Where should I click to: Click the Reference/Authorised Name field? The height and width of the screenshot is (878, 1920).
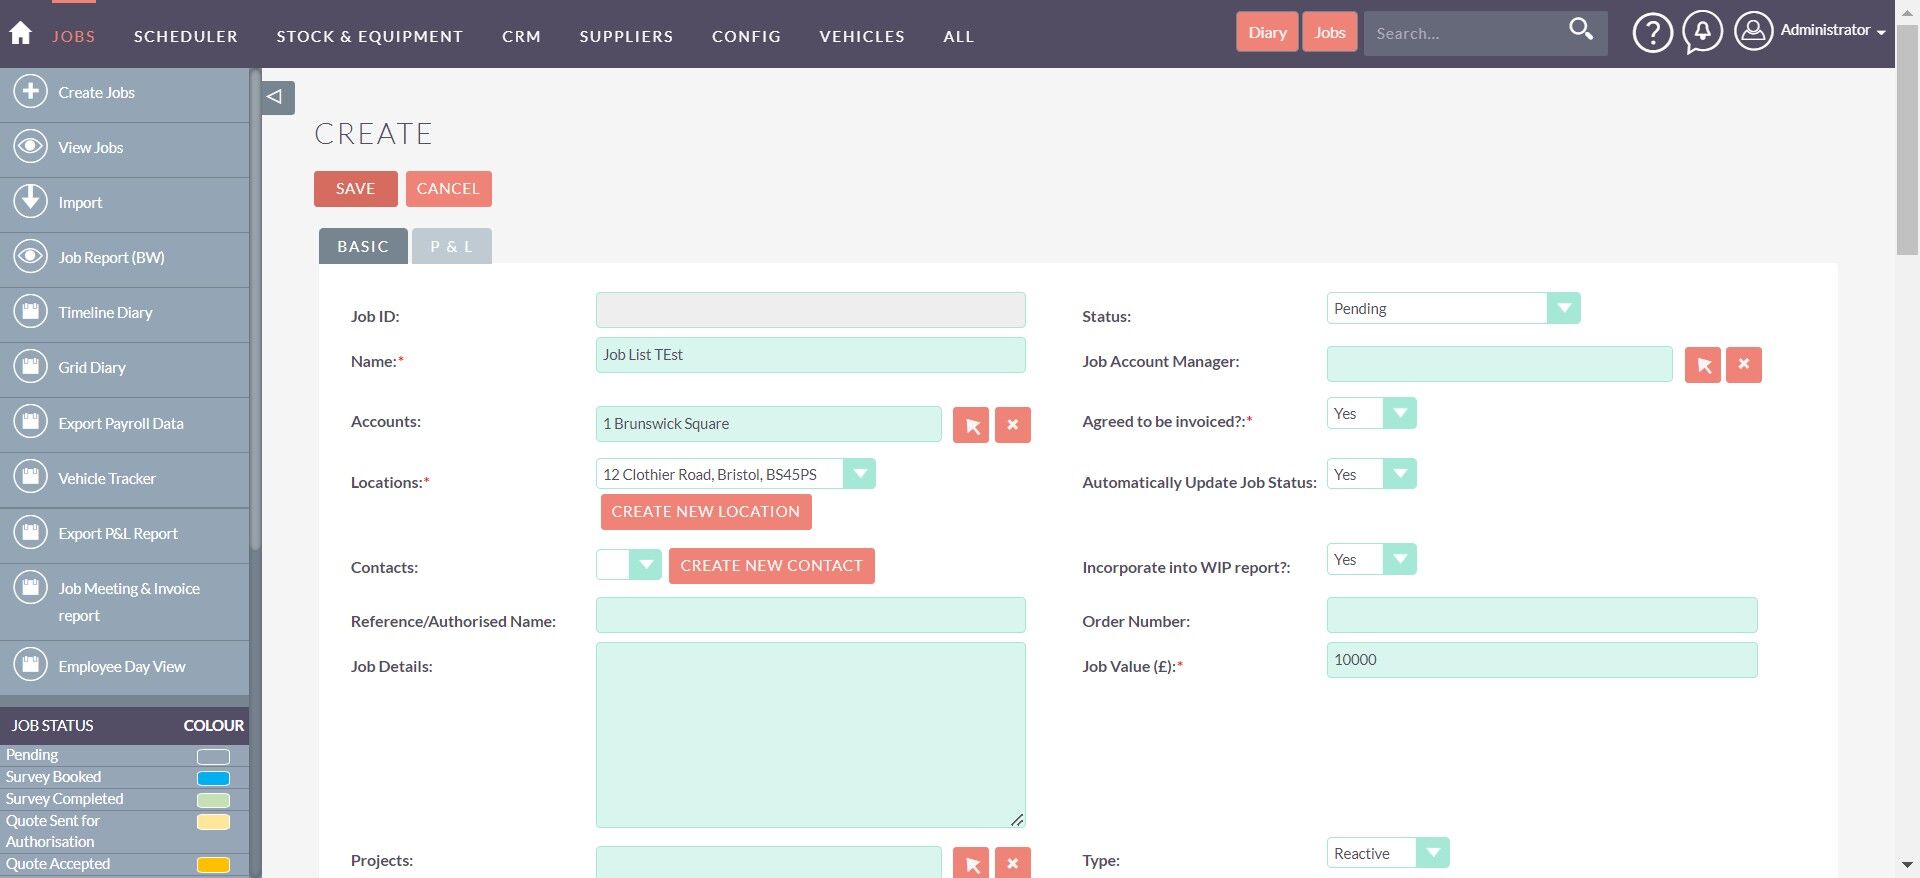(811, 615)
